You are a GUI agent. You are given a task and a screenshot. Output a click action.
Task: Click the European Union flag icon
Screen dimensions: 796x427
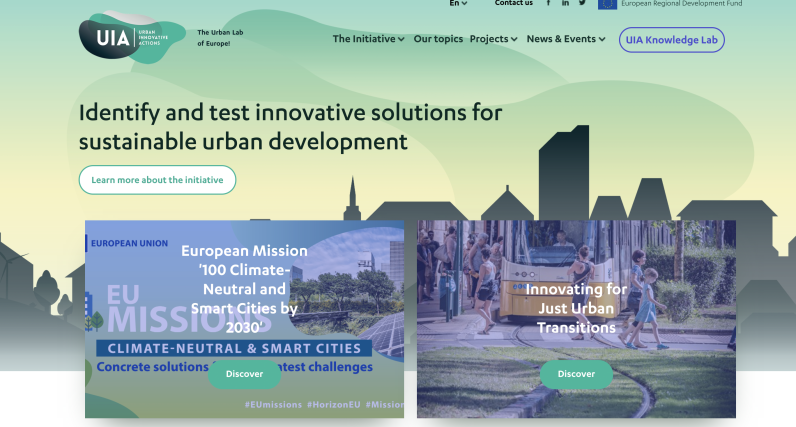[x=607, y=4]
